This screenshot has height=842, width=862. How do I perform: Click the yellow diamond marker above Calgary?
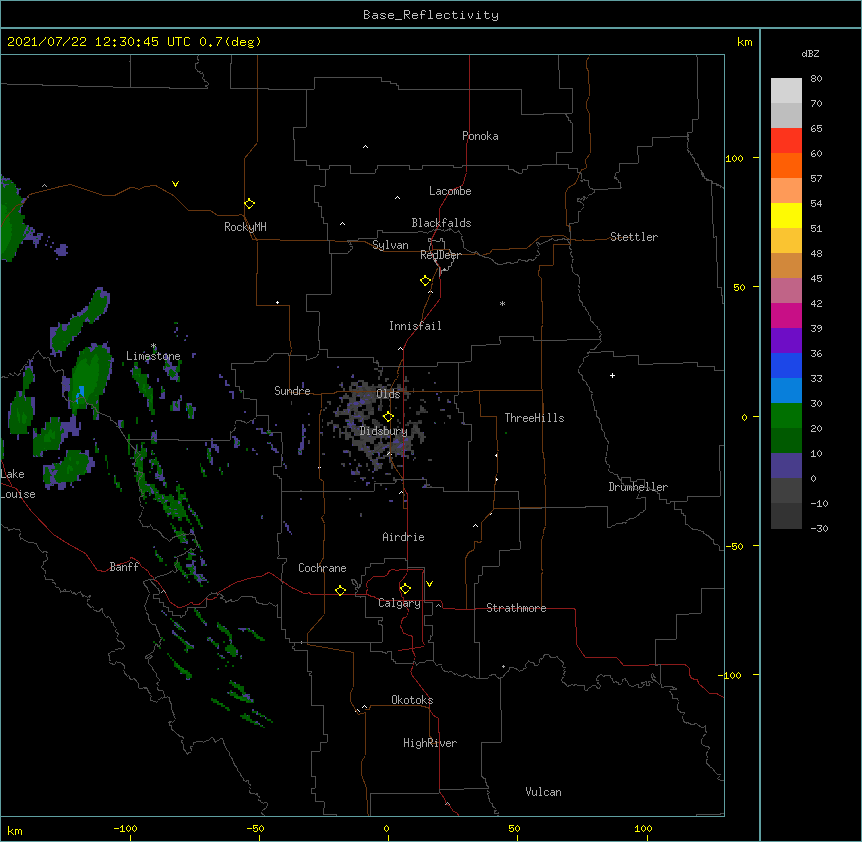click(x=405, y=589)
